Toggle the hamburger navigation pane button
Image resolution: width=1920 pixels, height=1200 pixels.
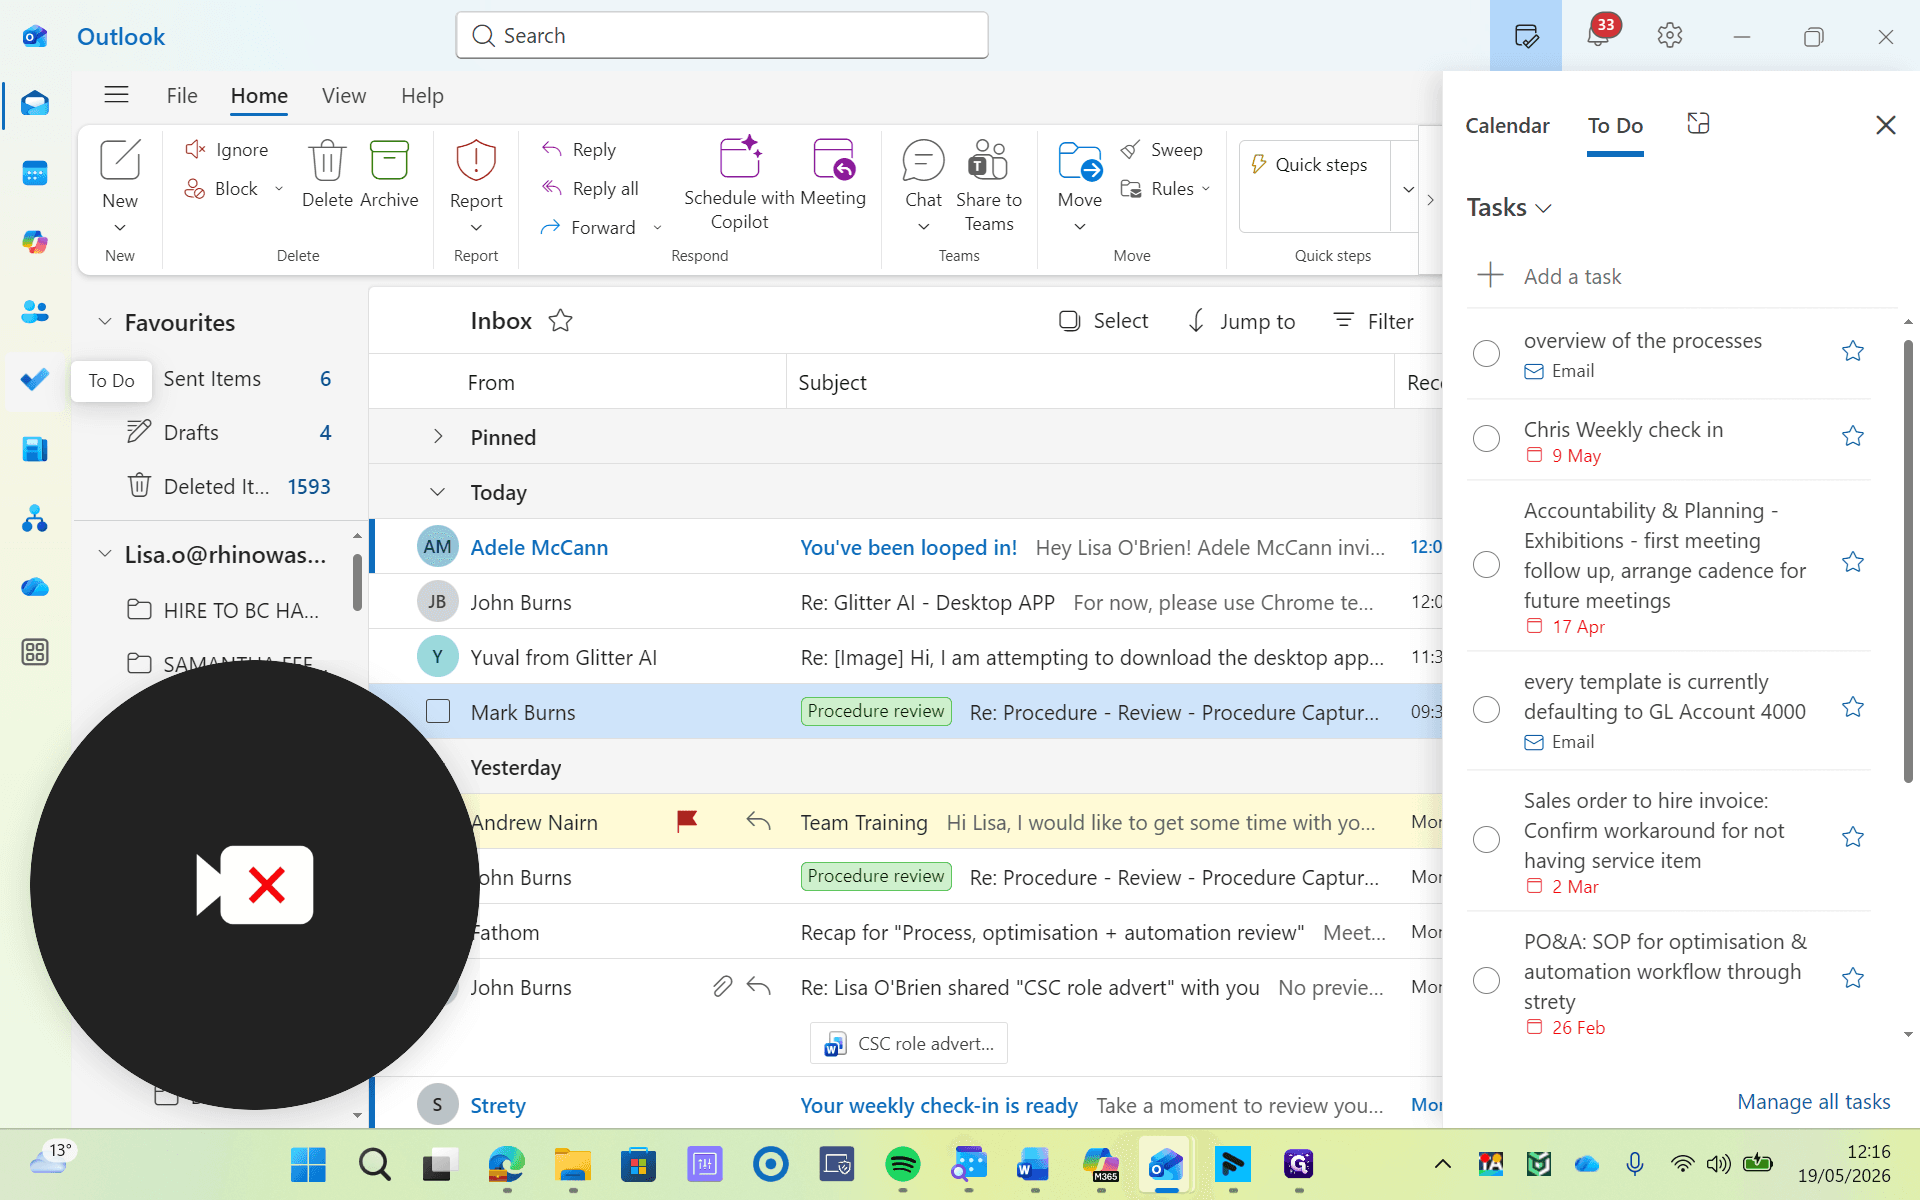[x=116, y=95]
